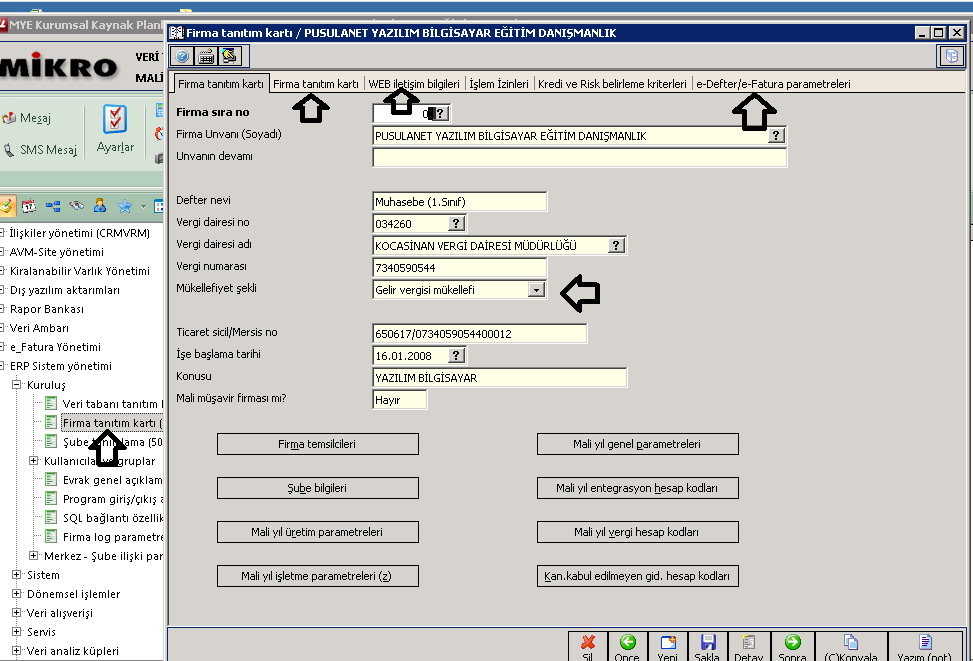Expand the Veri analiz küpleri node

17,650
